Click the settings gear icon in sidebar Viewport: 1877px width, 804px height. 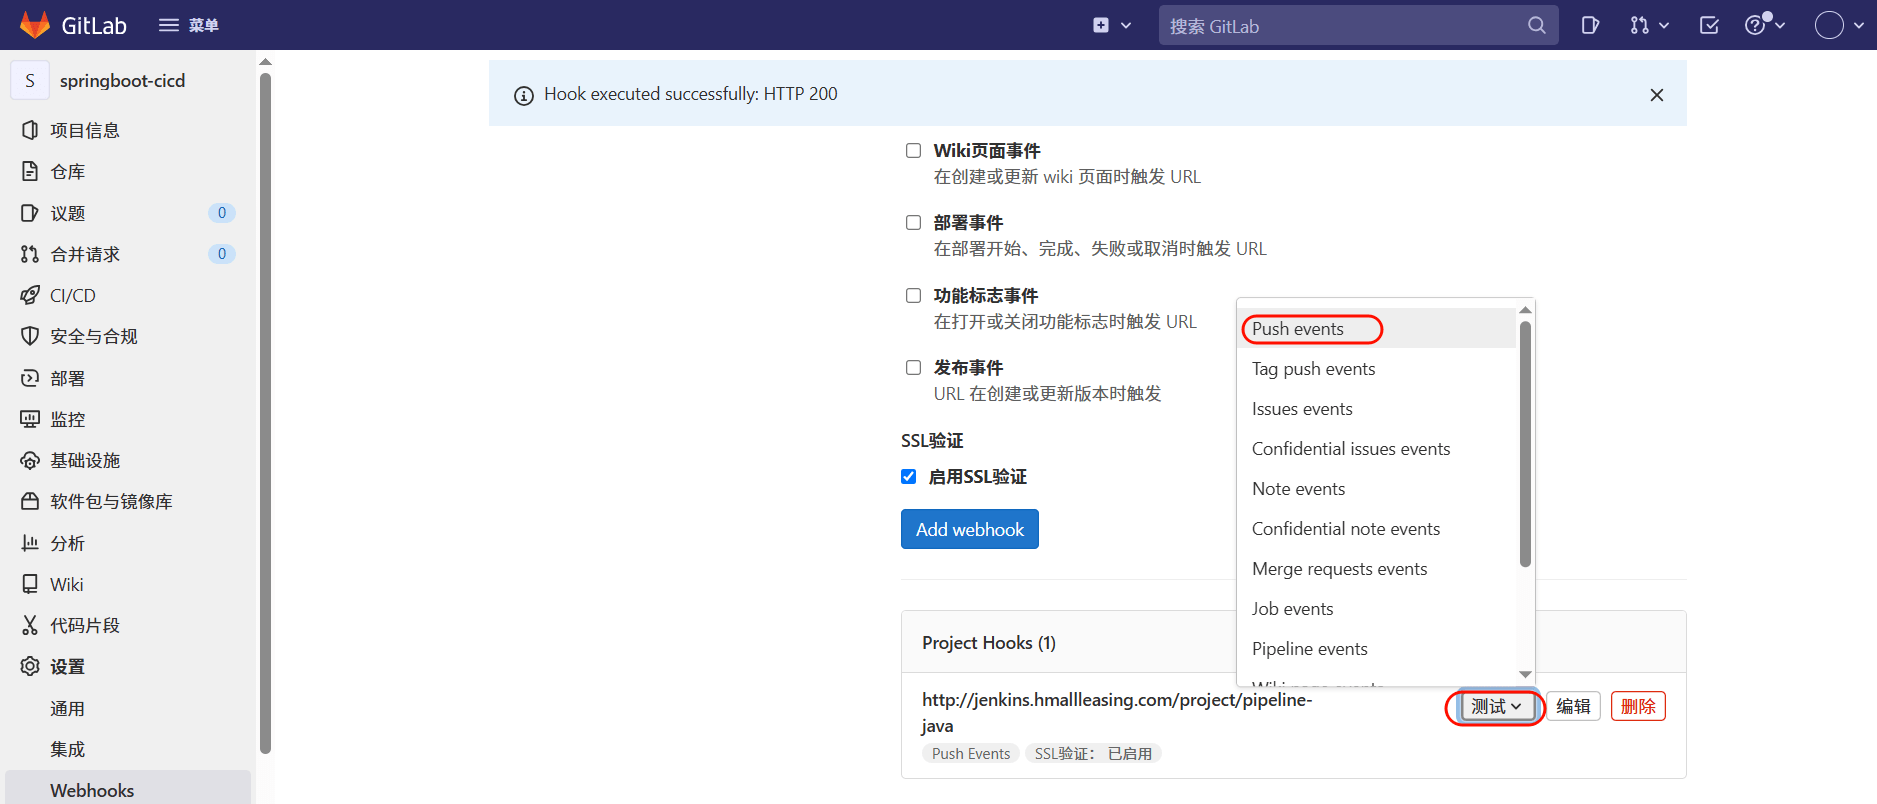pyautogui.click(x=30, y=667)
